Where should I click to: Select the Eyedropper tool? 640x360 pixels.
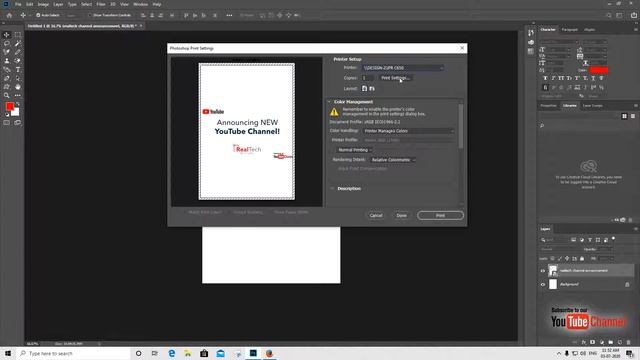point(18,52)
